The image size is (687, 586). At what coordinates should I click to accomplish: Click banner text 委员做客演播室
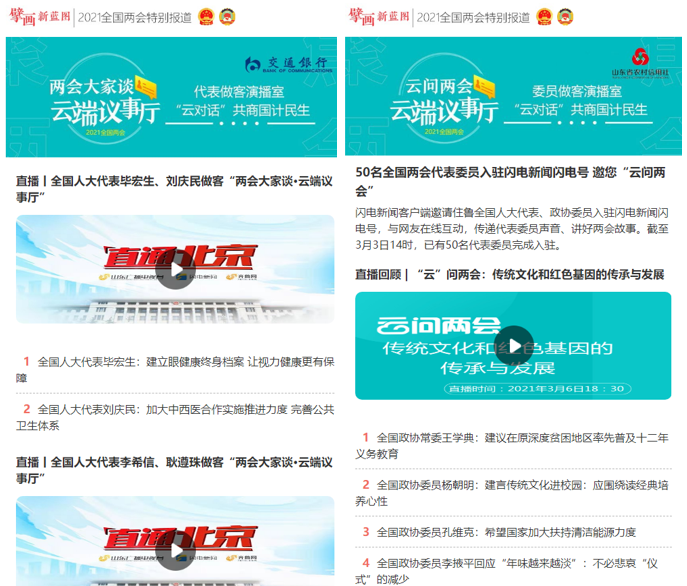click(577, 91)
